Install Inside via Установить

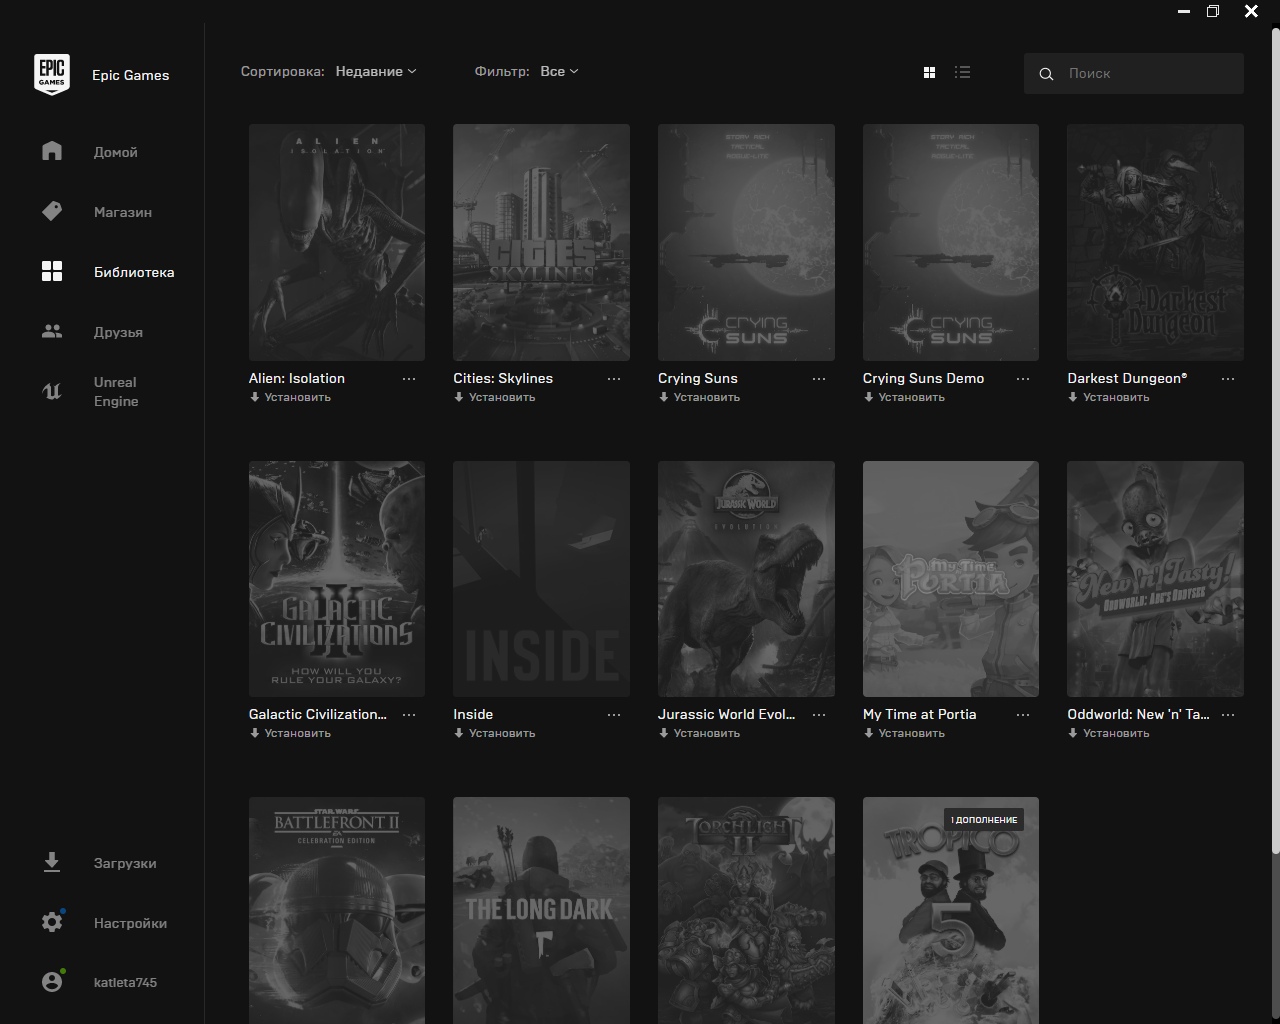point(495,733)
